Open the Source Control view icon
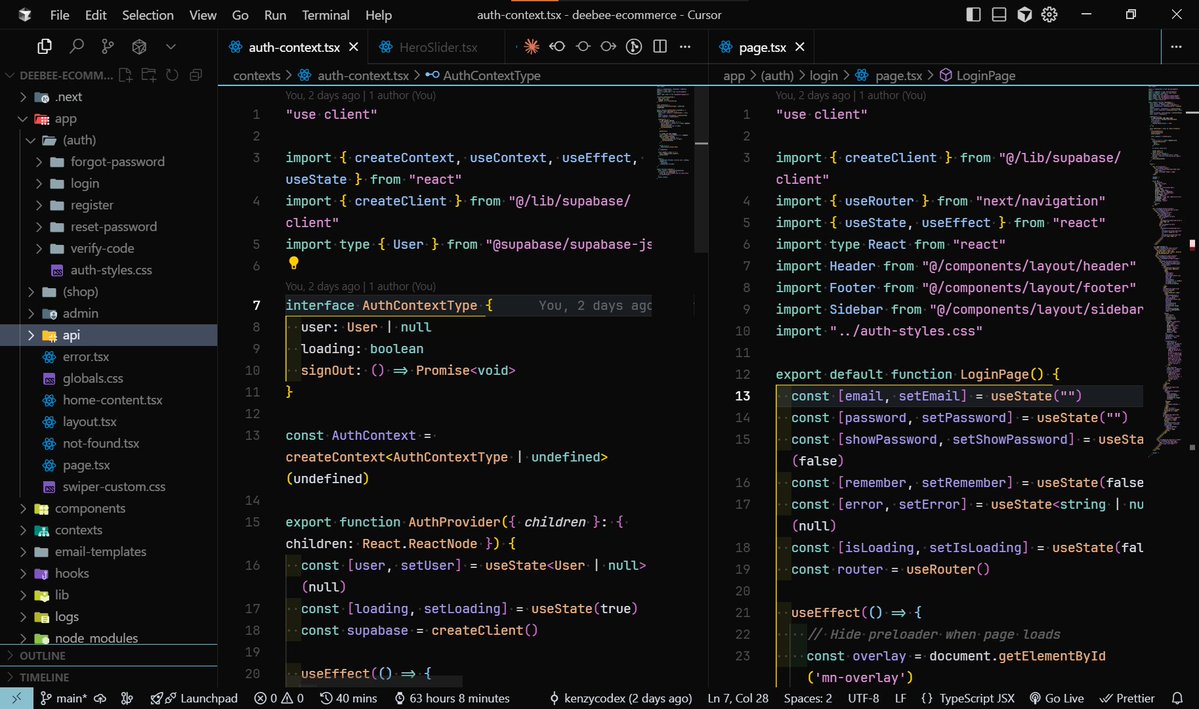The image size is (1199, 709). point(108,47)
